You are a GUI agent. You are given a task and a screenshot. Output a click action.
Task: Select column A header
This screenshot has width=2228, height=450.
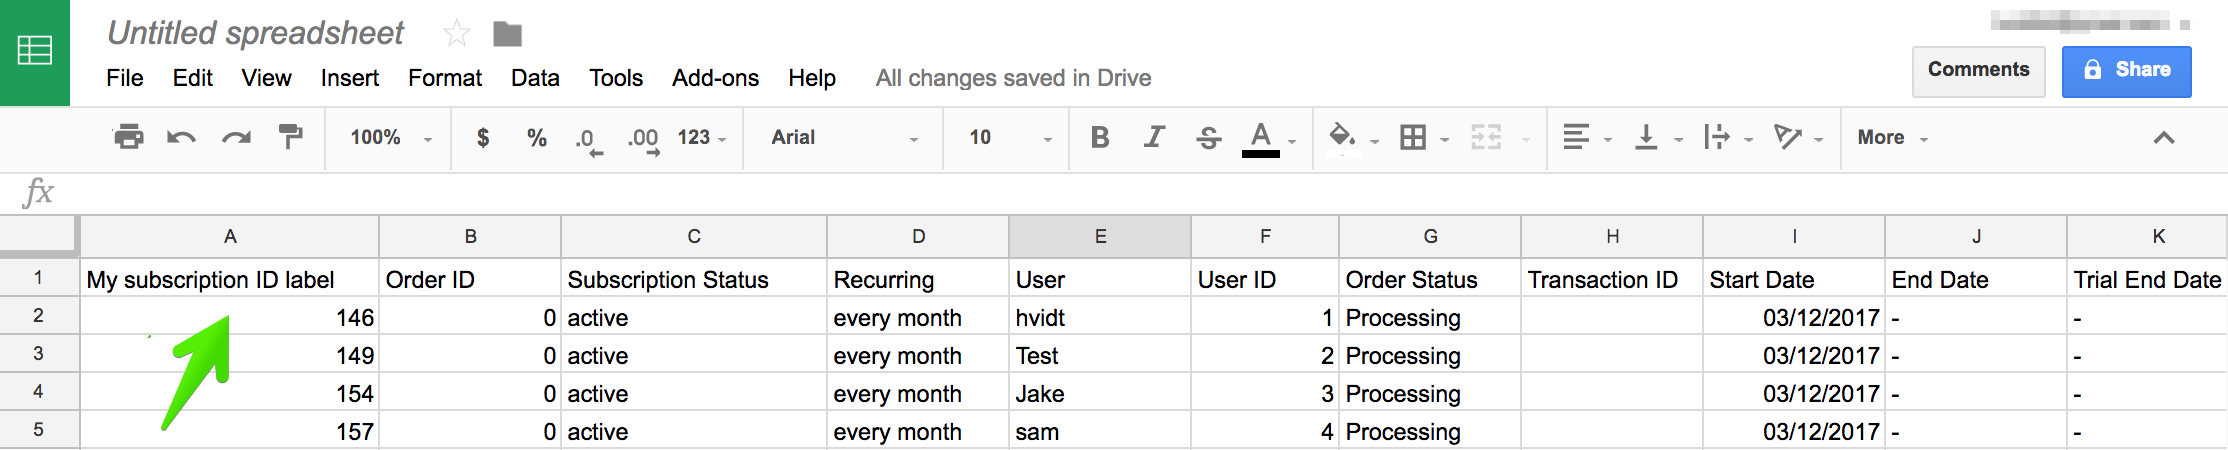[x=230, y=237]
